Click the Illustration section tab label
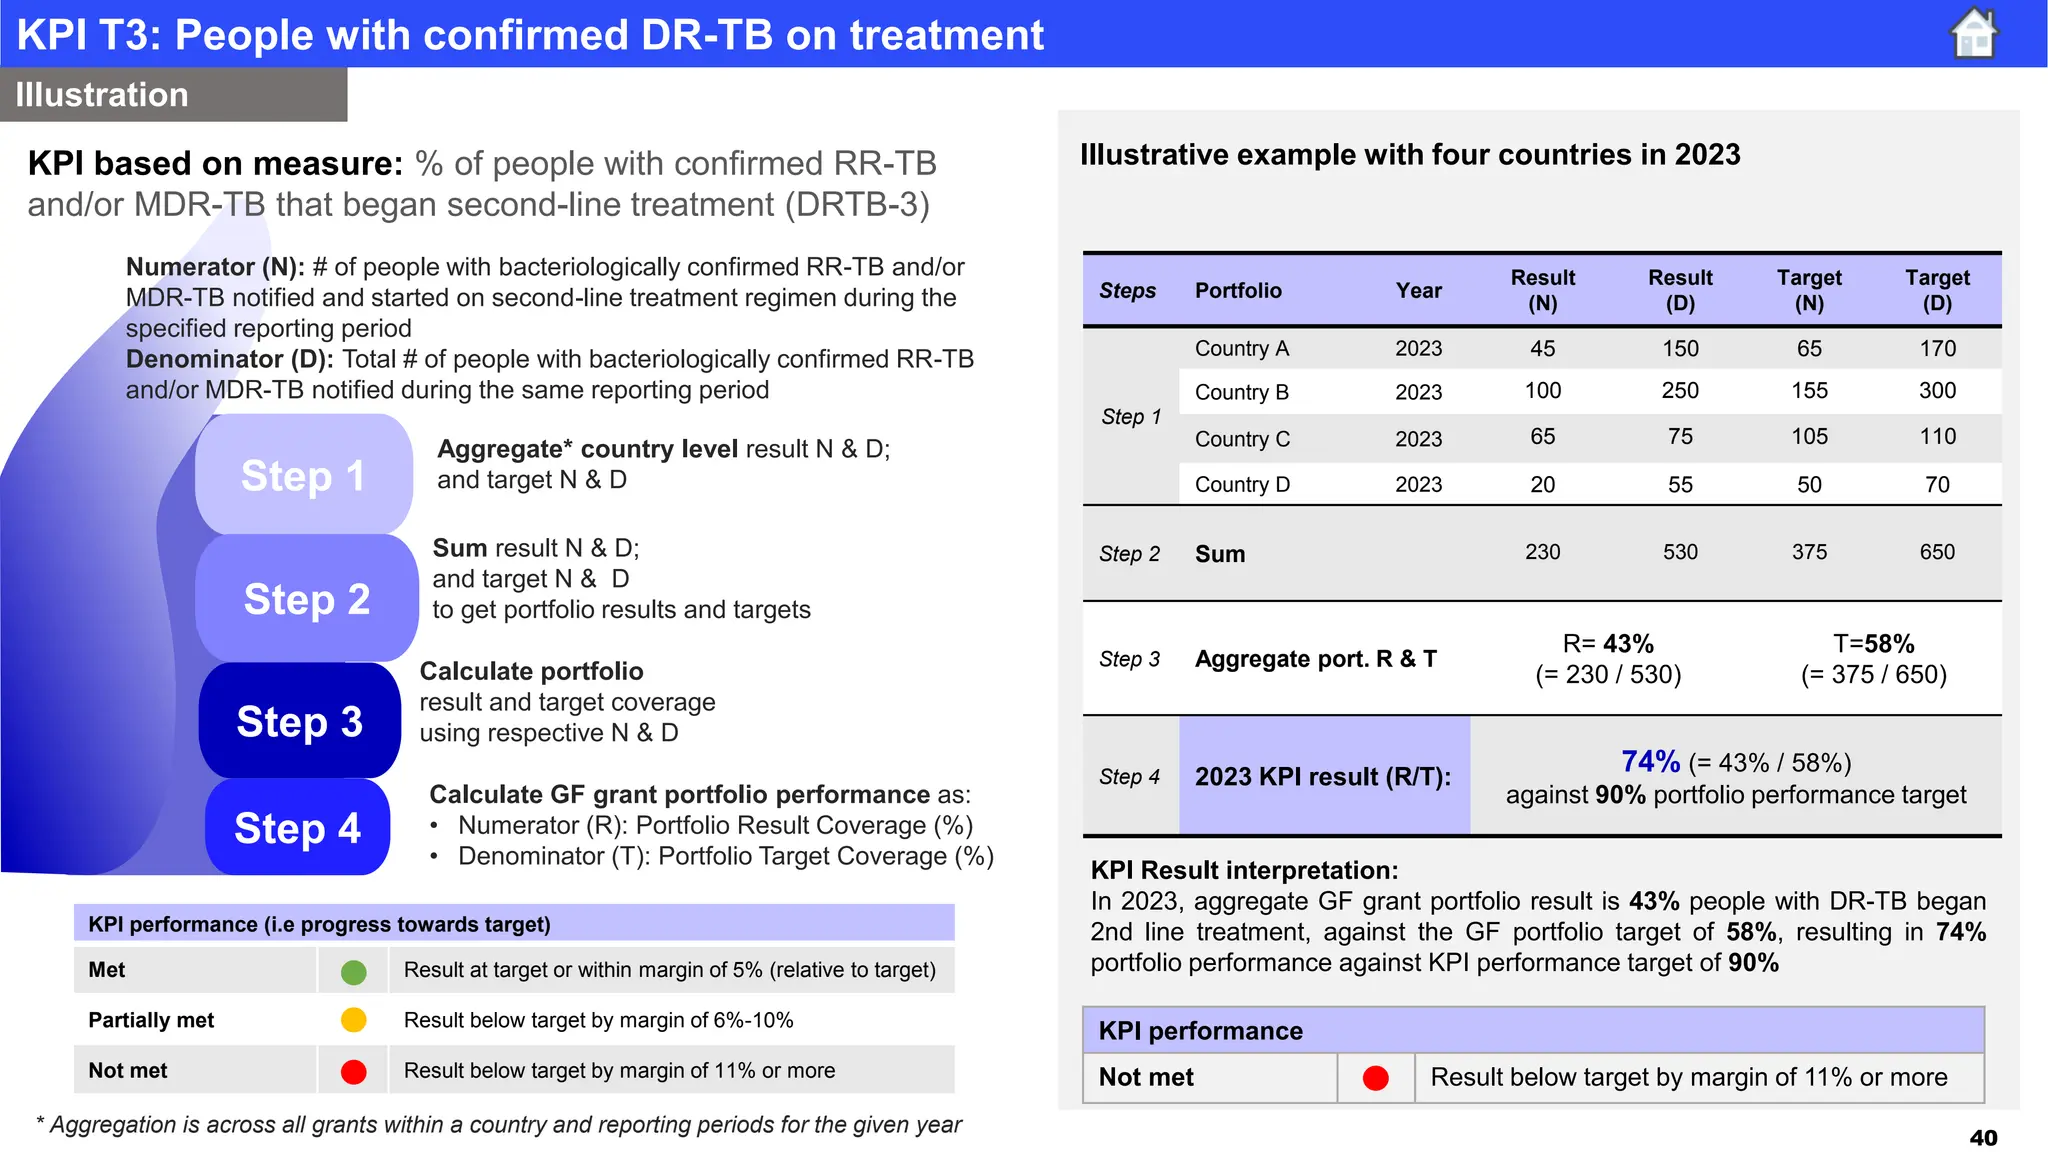 click(x=102, y=95)
